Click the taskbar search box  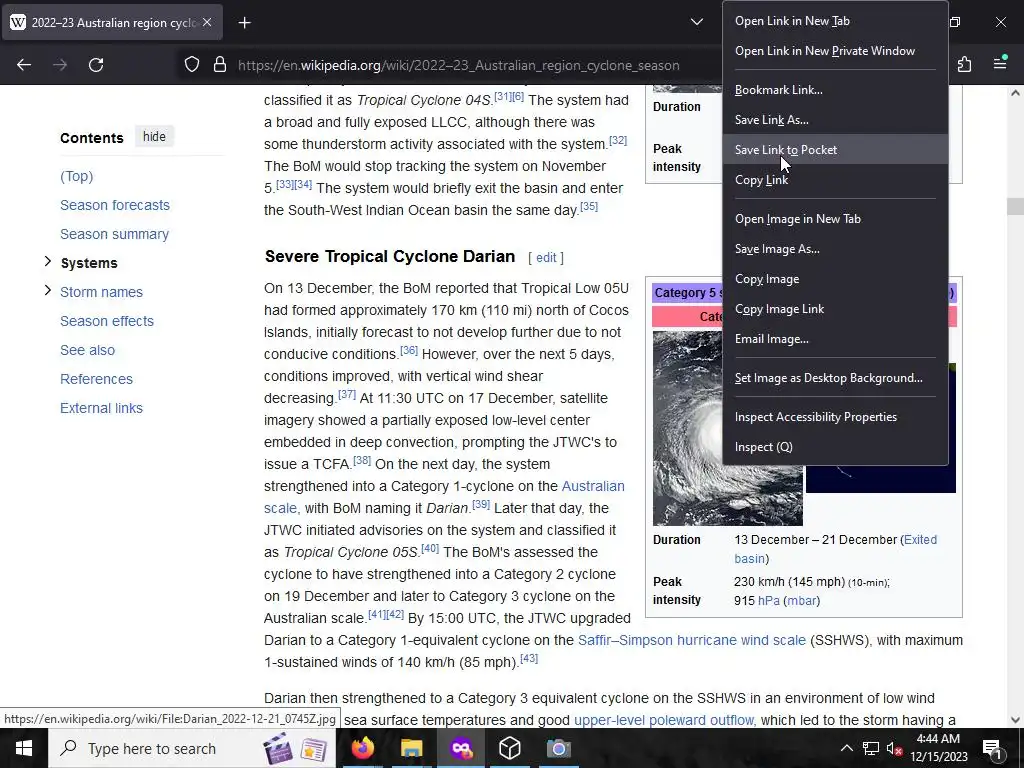192,748
